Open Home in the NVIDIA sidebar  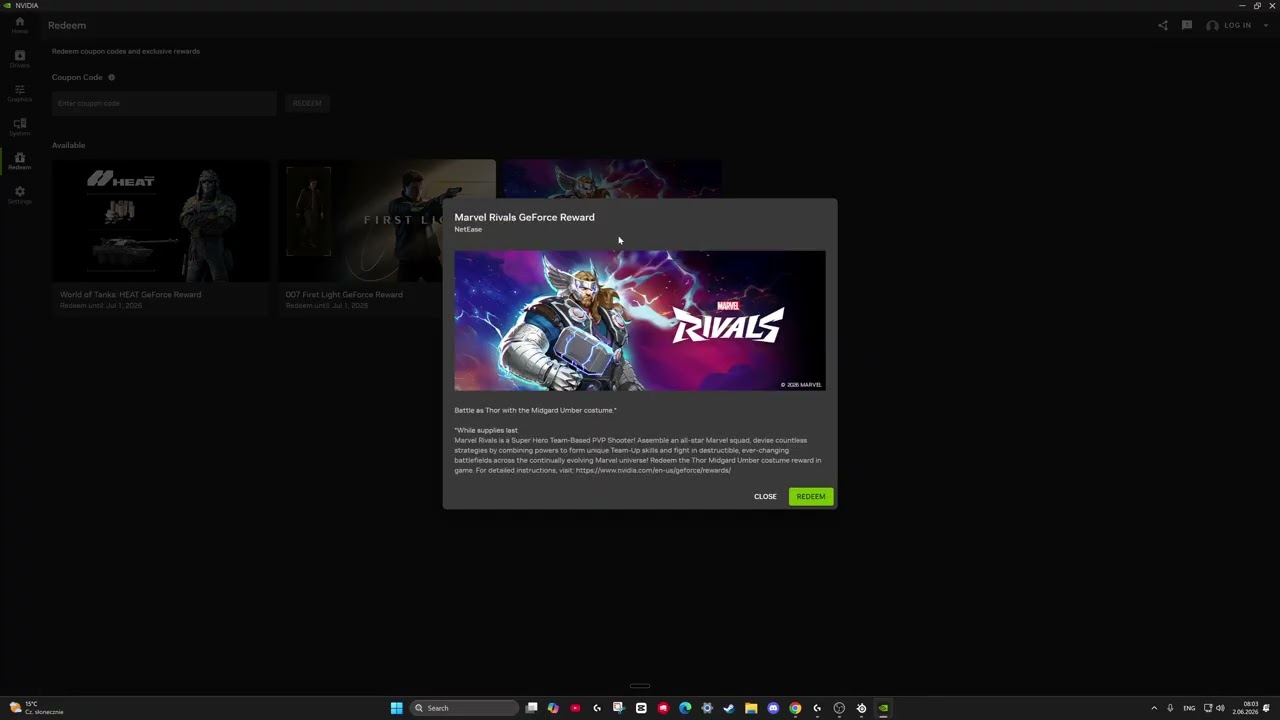[19, 25]
